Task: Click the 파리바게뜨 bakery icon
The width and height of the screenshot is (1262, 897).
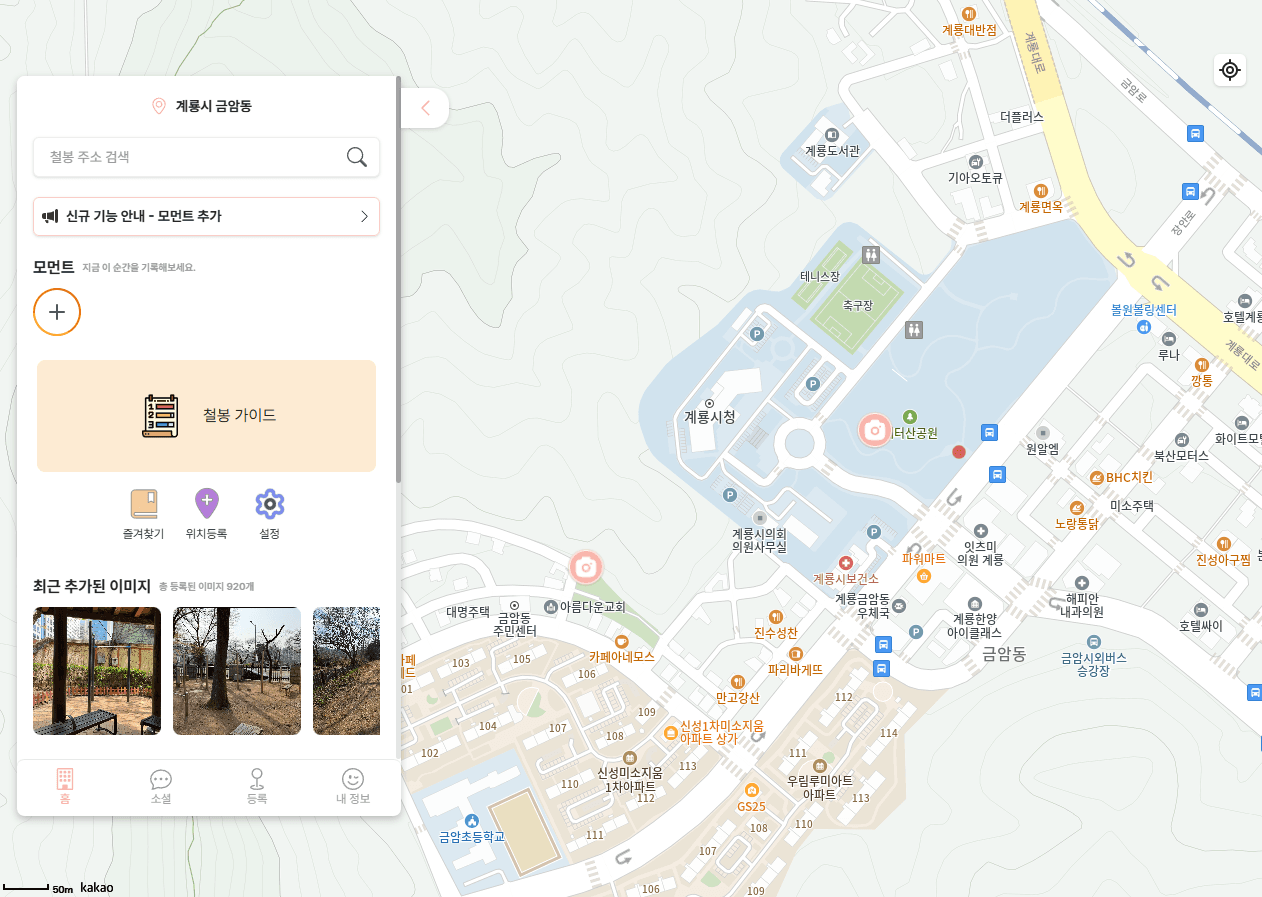Action: (796, 654)
